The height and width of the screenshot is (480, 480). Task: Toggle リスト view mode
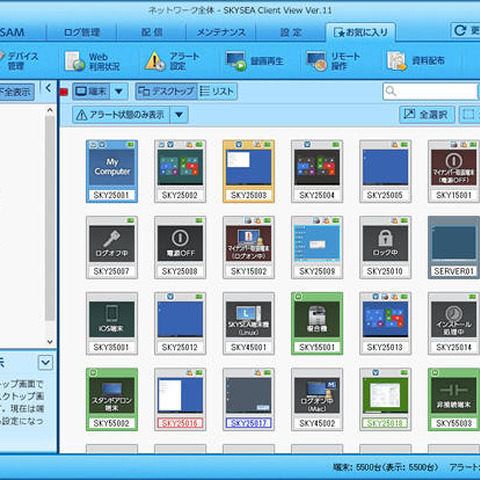coord(218,91)
